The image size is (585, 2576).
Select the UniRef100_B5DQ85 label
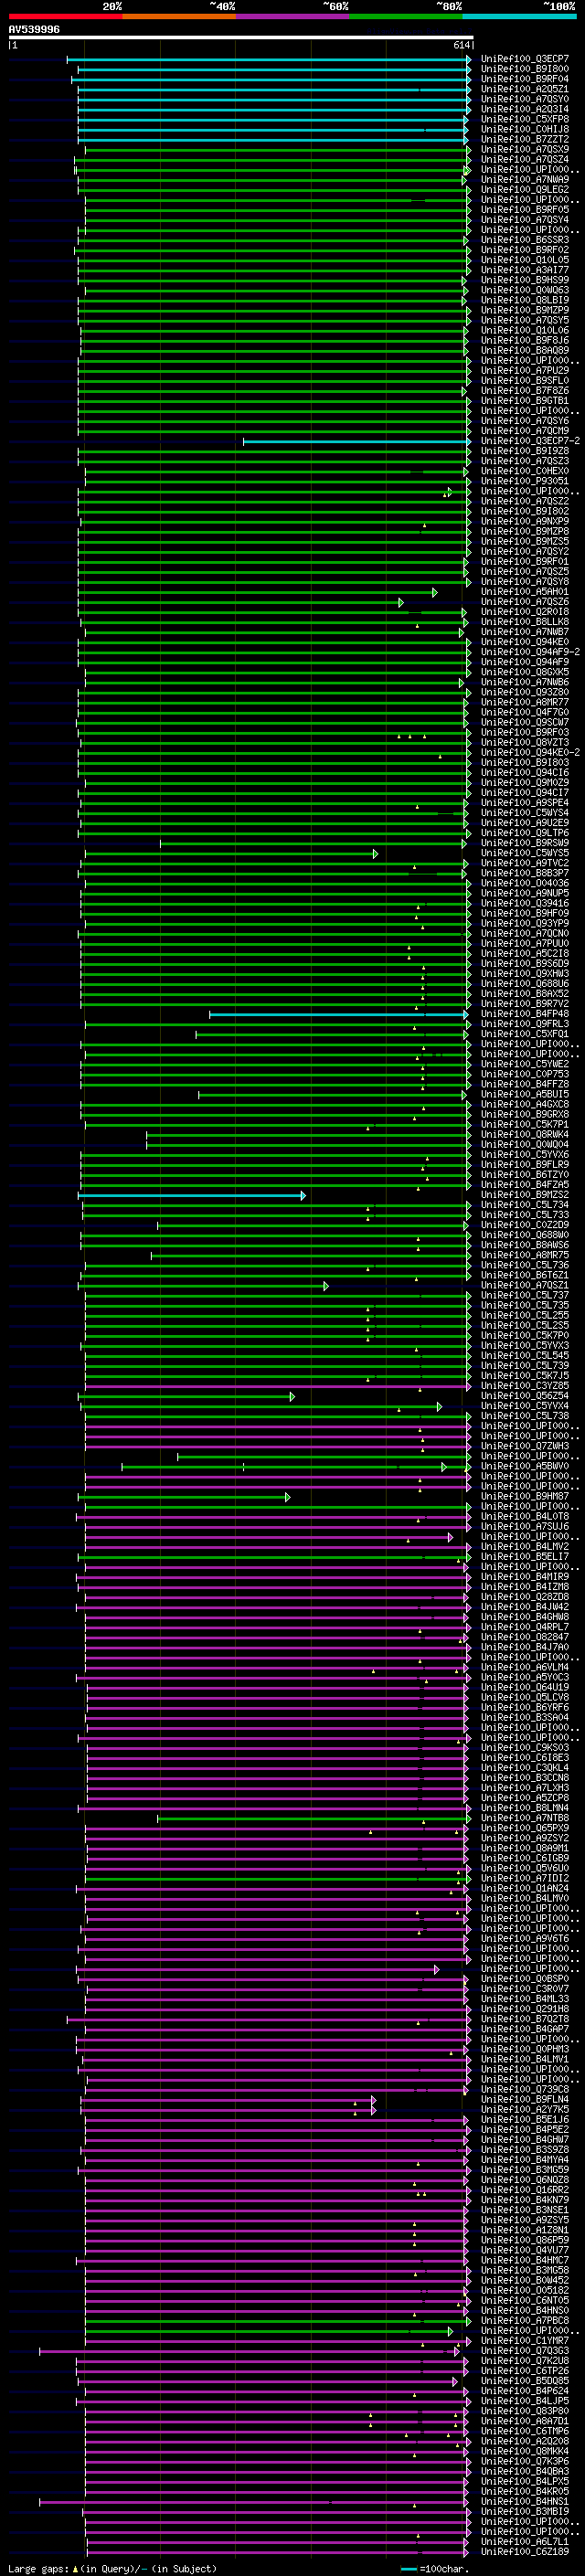pos(525,2381)
